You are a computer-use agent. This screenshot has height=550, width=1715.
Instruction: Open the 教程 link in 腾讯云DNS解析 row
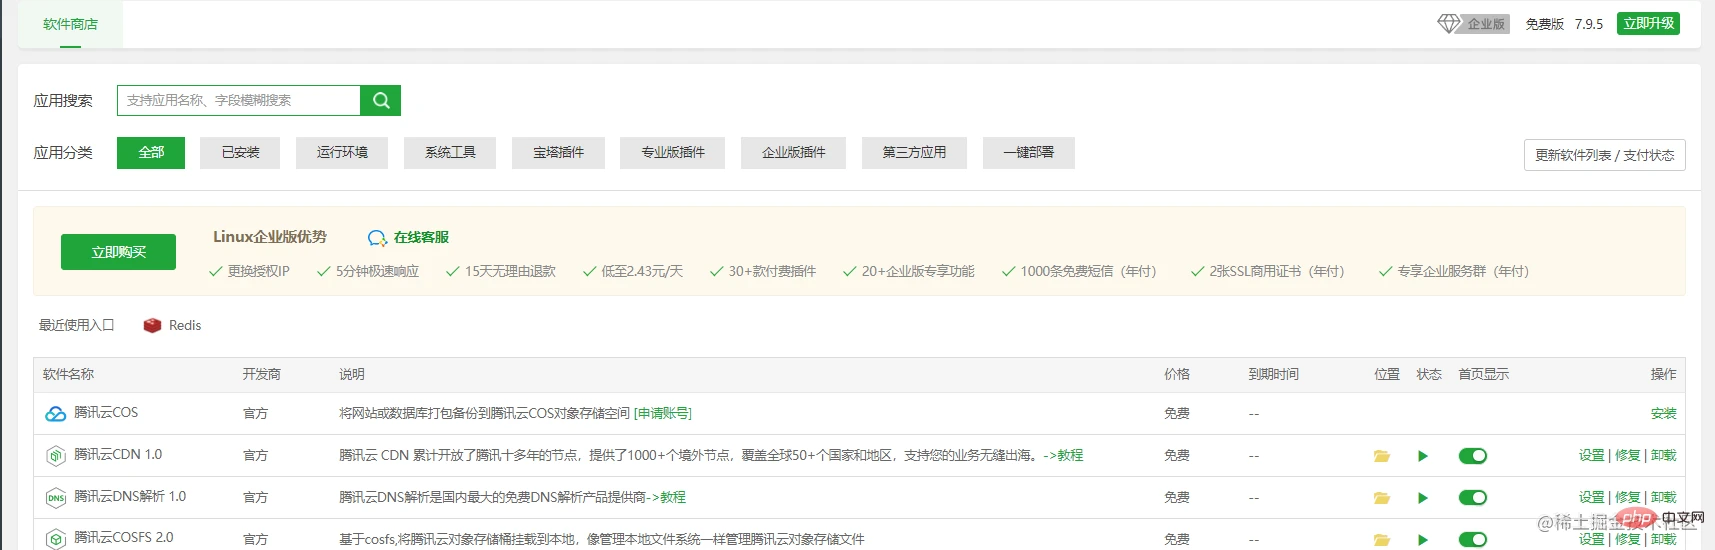[x=666, y=498]
